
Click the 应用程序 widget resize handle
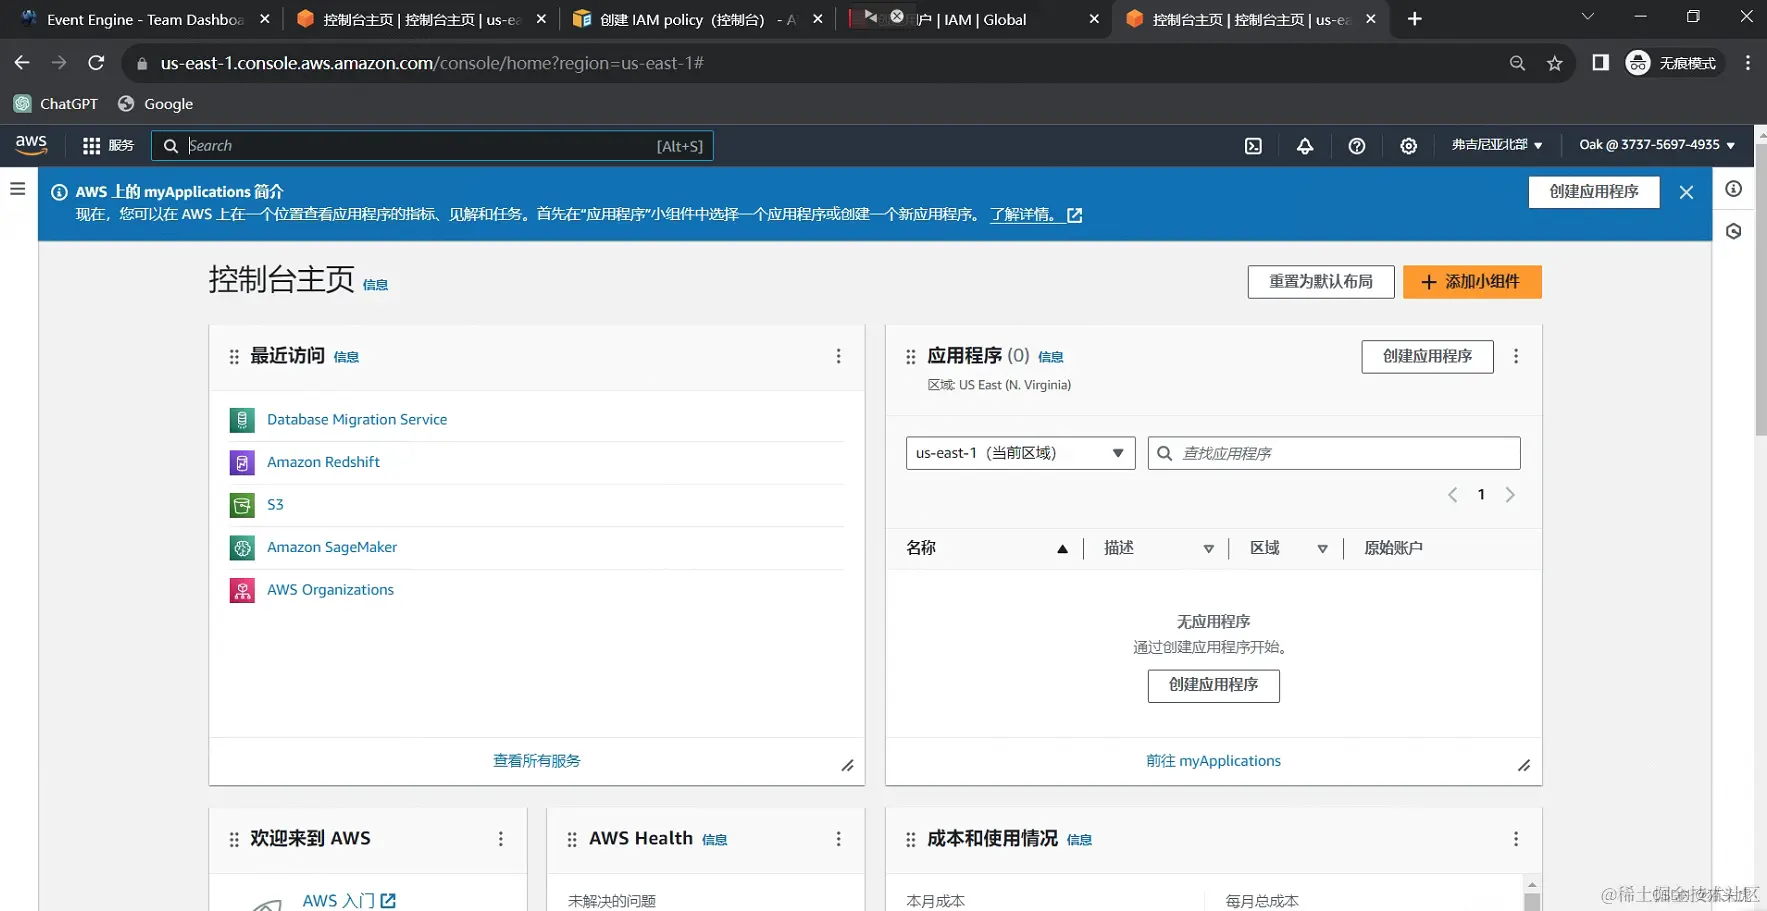[x=1524, y=766]
